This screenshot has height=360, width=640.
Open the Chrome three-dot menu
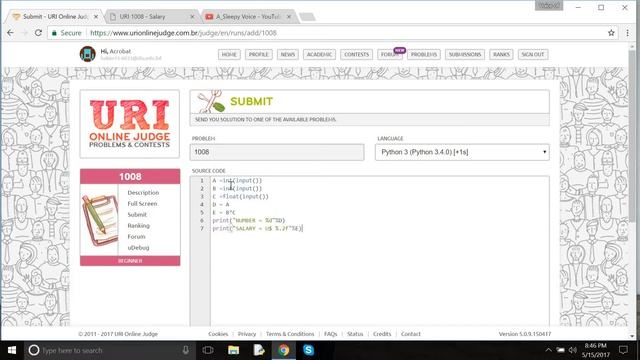pyautogui.click(x=627, y=33)
